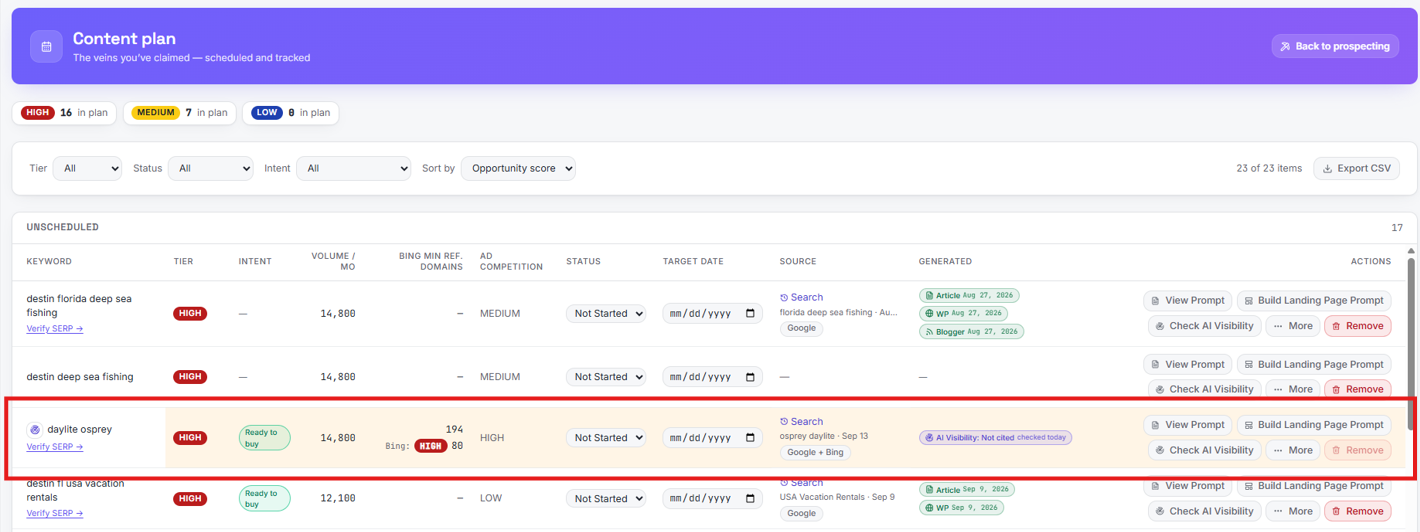This screenshot has width=1420, height=532.
Task: Change status for destin florida deep sea fishing
Action: point(606,313)
